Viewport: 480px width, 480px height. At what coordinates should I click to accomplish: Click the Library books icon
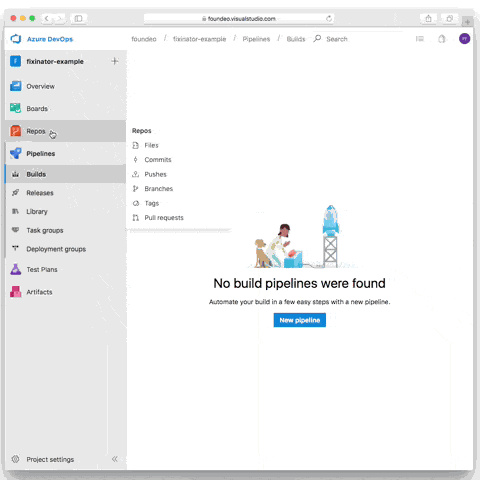point(15,211)
